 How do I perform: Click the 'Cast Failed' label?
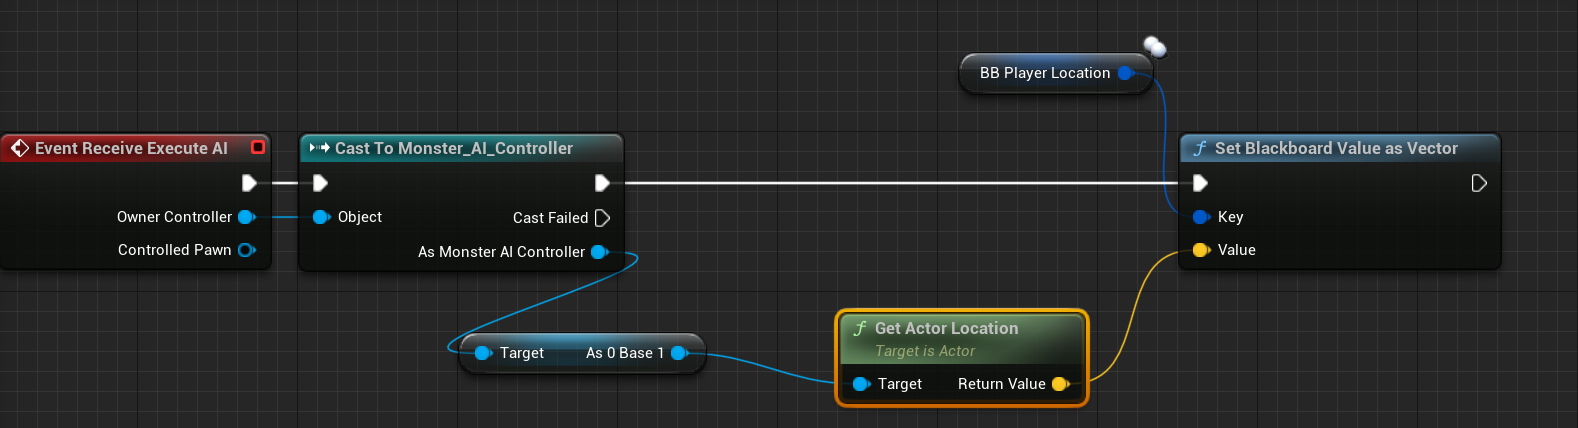coord(550,218)
